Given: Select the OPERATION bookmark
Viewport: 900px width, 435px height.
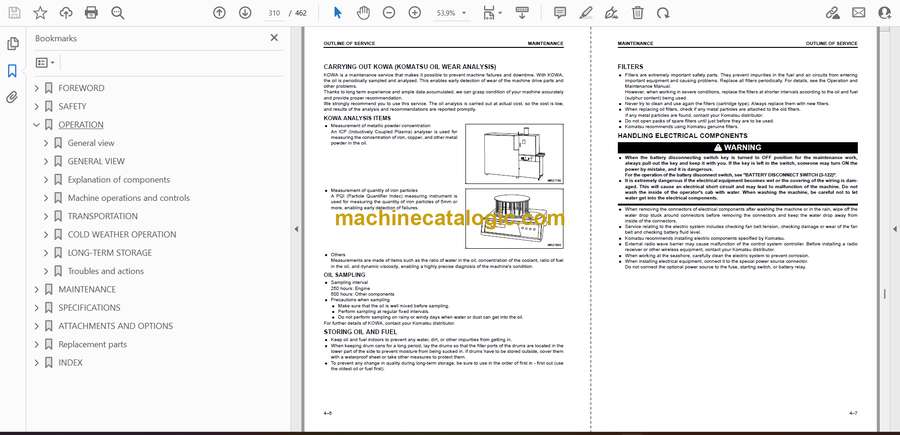Looking at the screenshot, I should 81,125.
